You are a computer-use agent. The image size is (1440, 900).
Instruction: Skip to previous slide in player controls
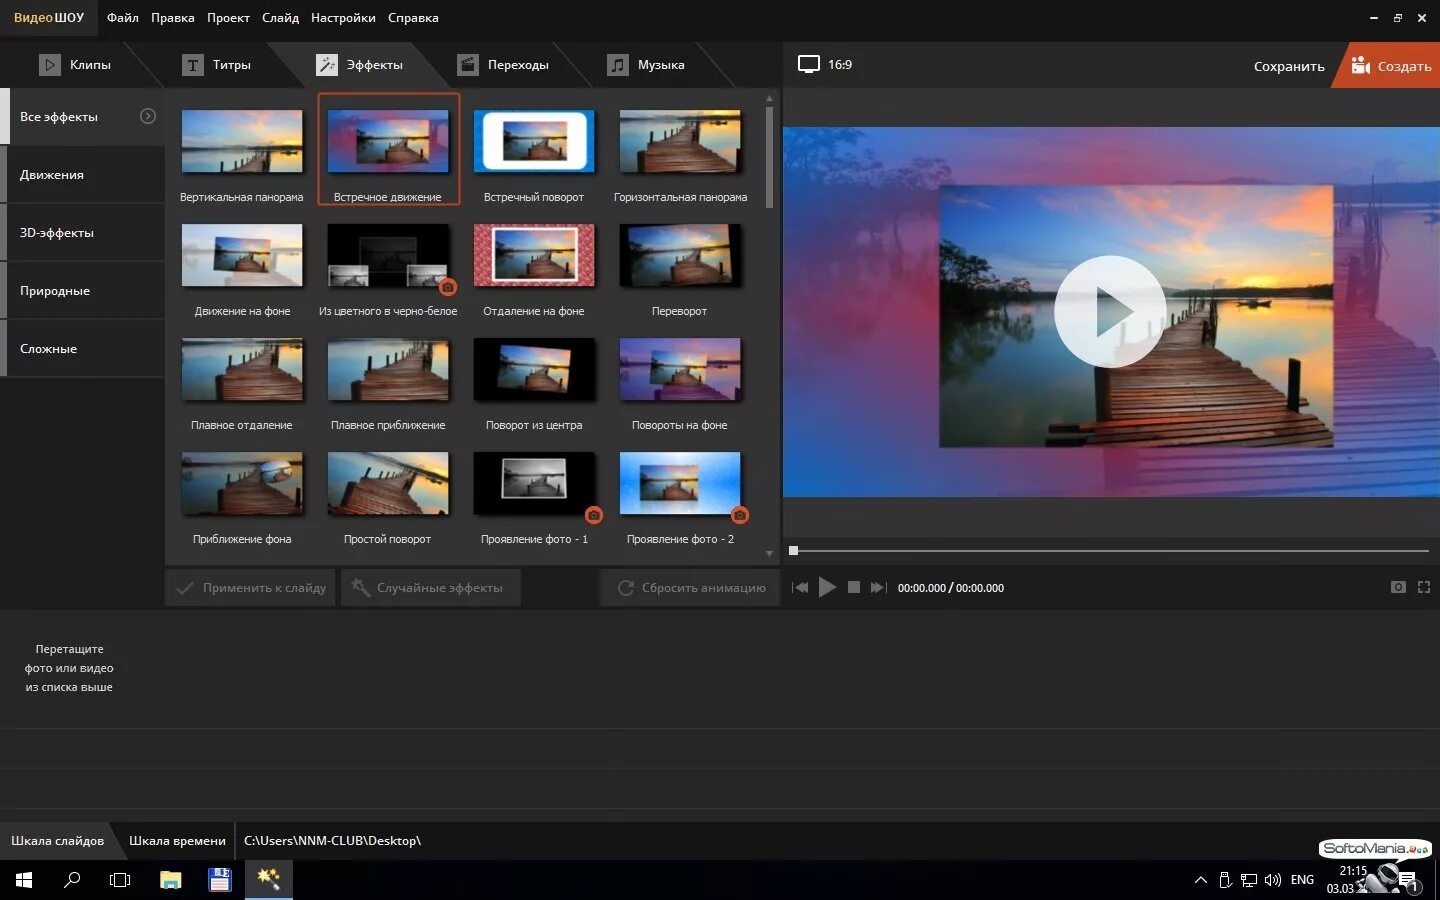click(x=800, y=587)
